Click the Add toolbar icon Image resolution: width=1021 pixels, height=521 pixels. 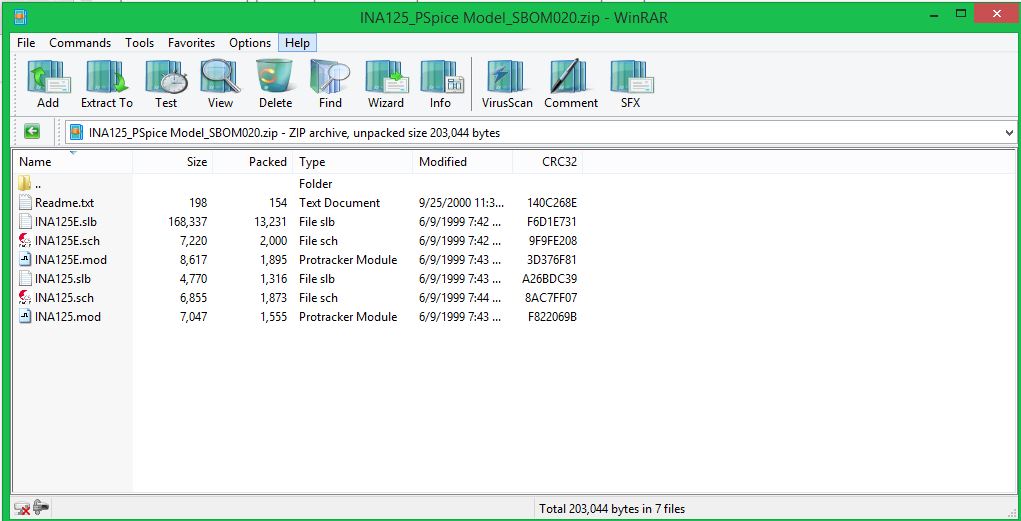click(48, 77)
